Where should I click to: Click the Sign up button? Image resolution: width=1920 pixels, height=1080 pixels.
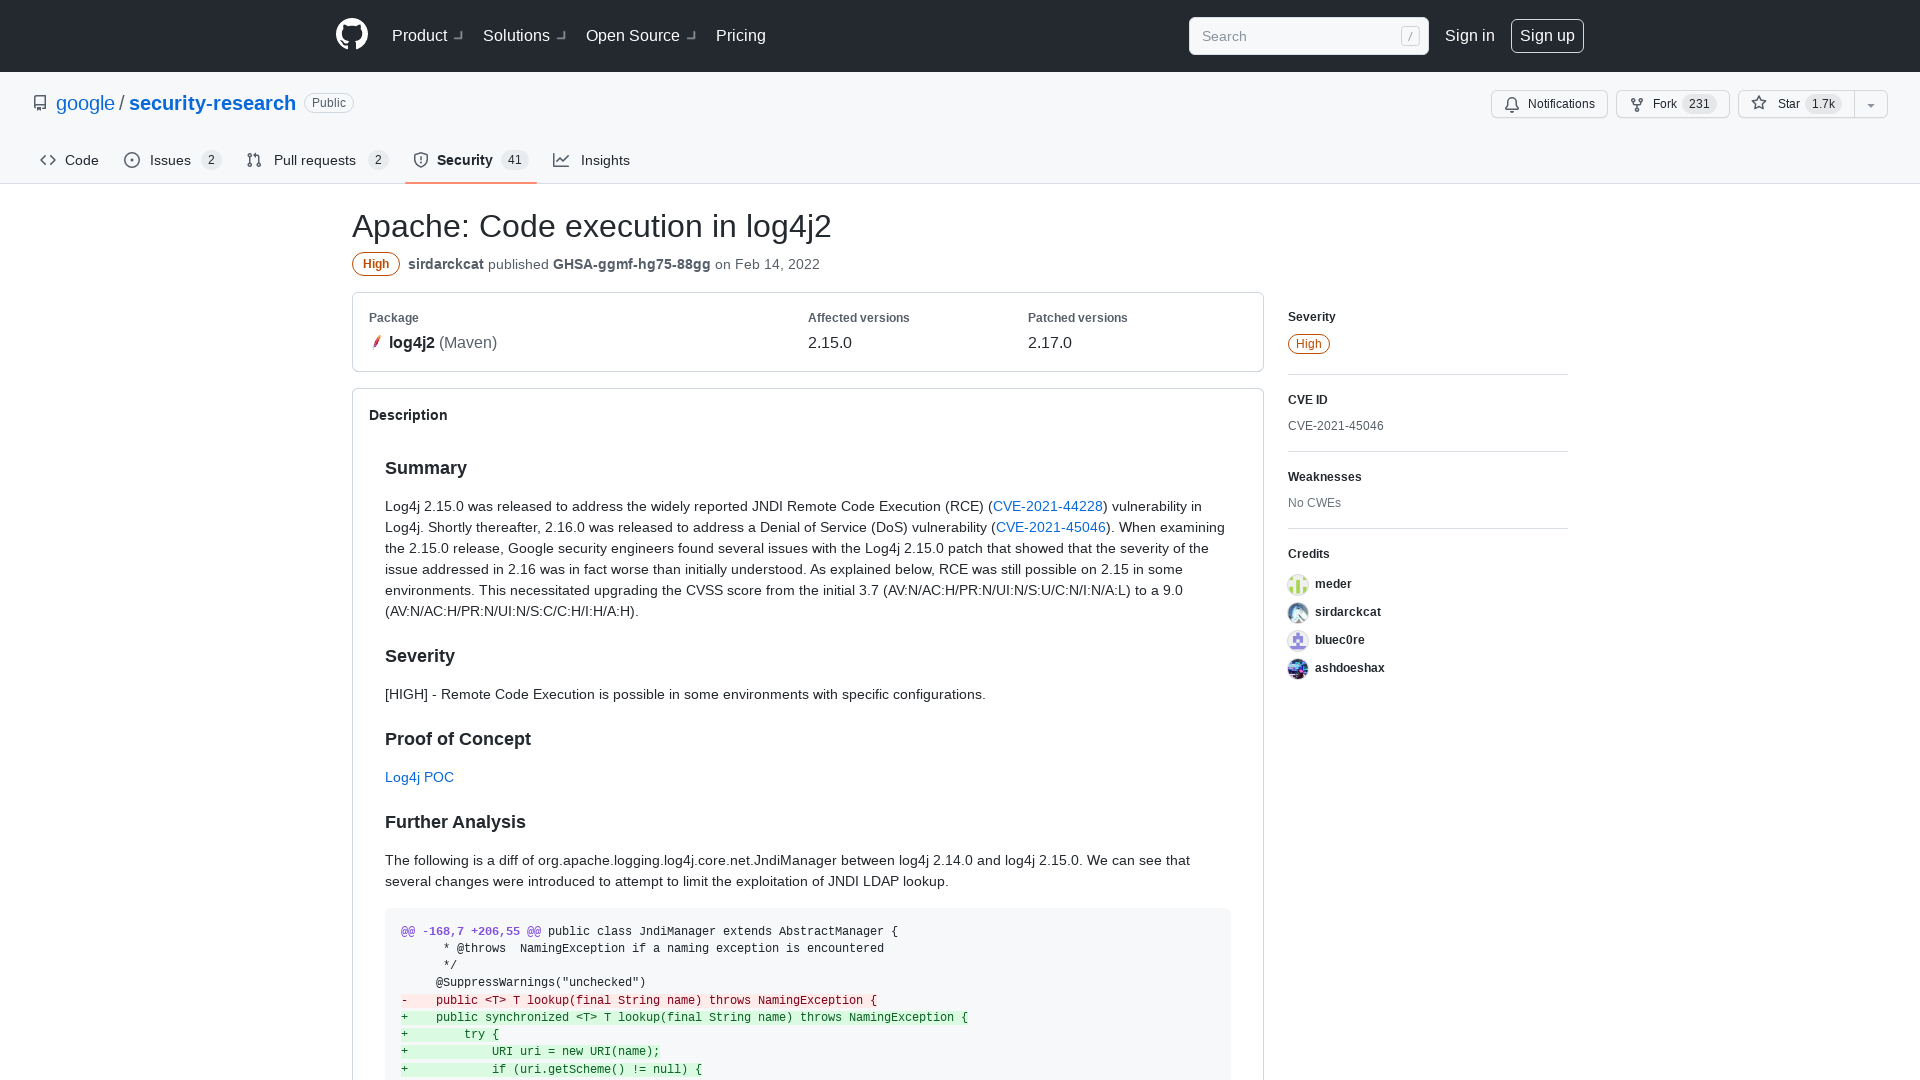coord(1547,36)
